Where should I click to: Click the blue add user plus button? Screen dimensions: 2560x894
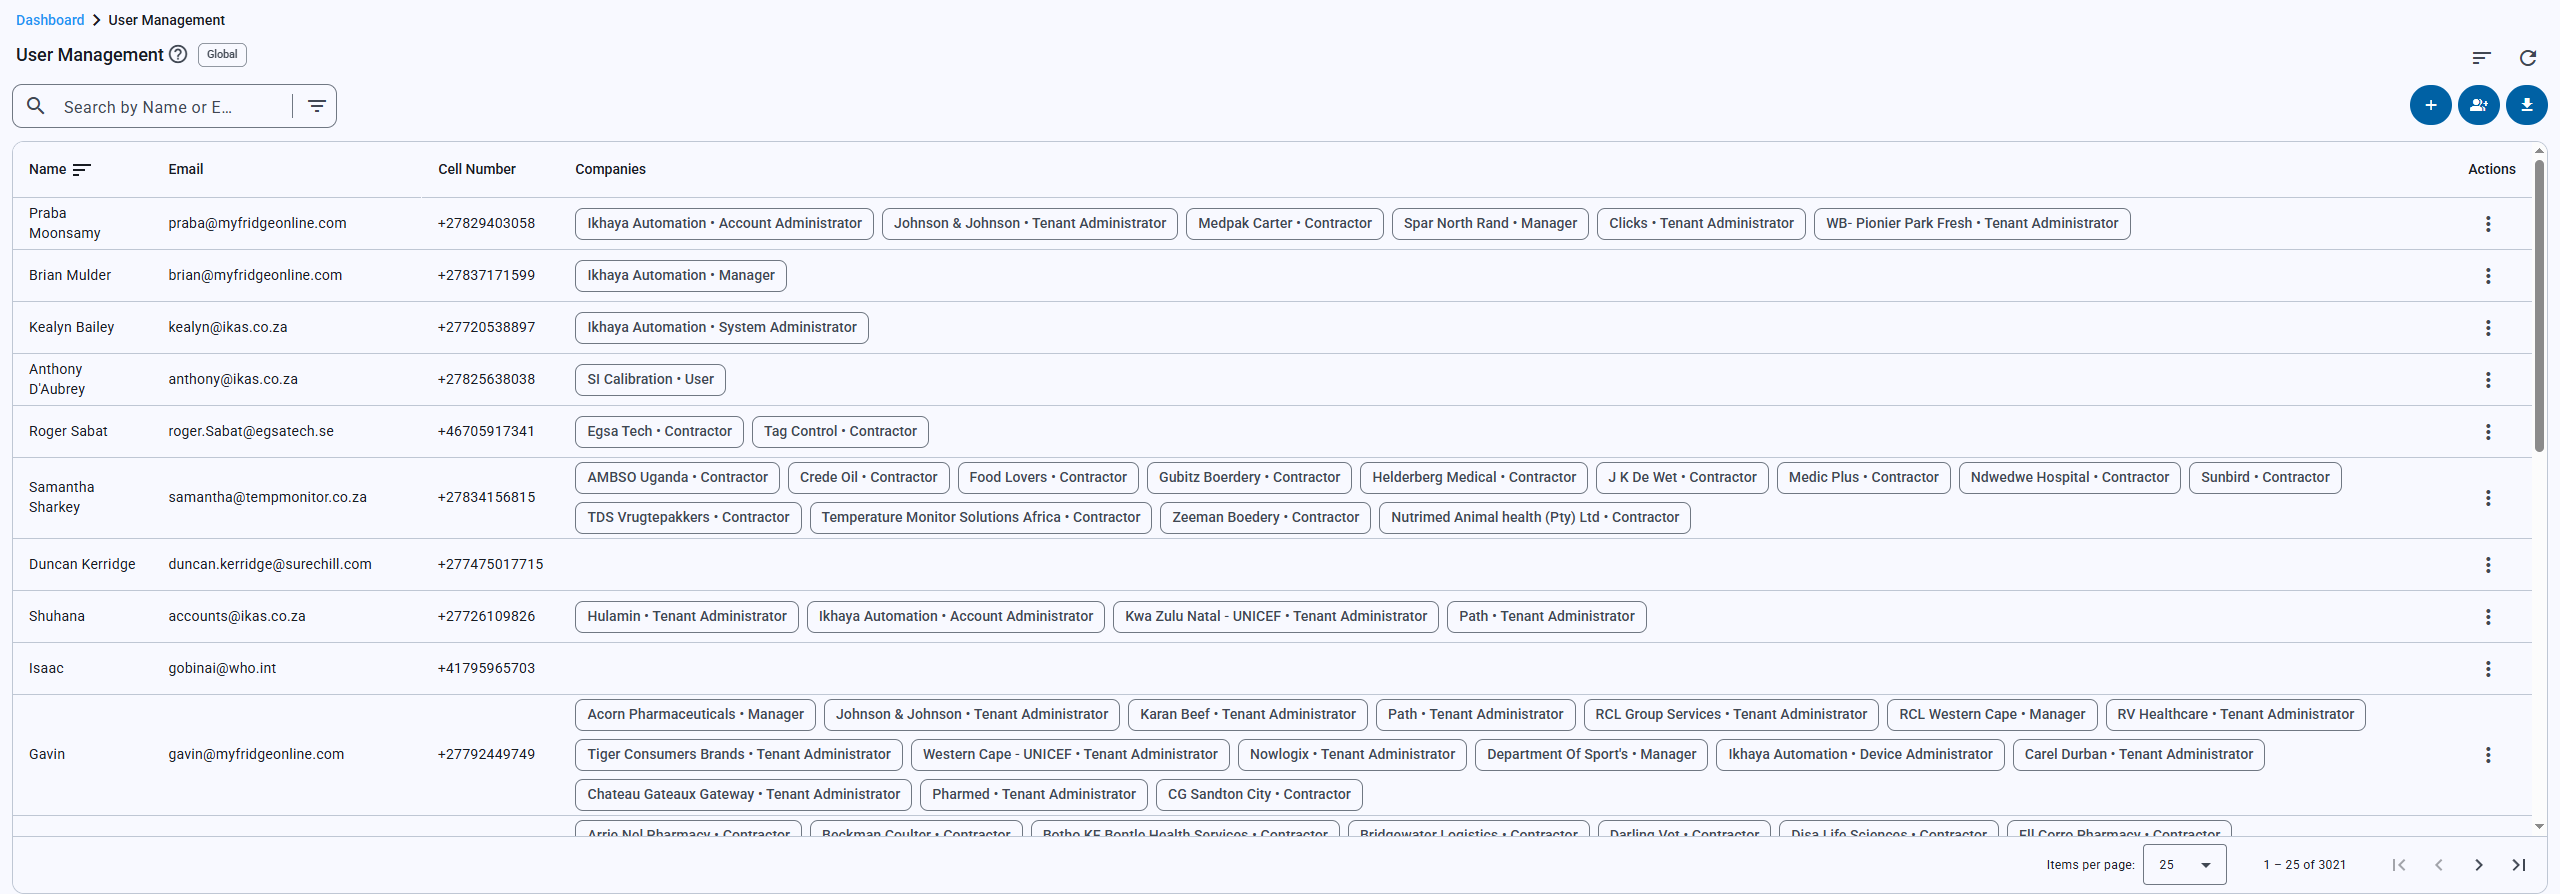pyautogui.click(x=2430, y=105)
